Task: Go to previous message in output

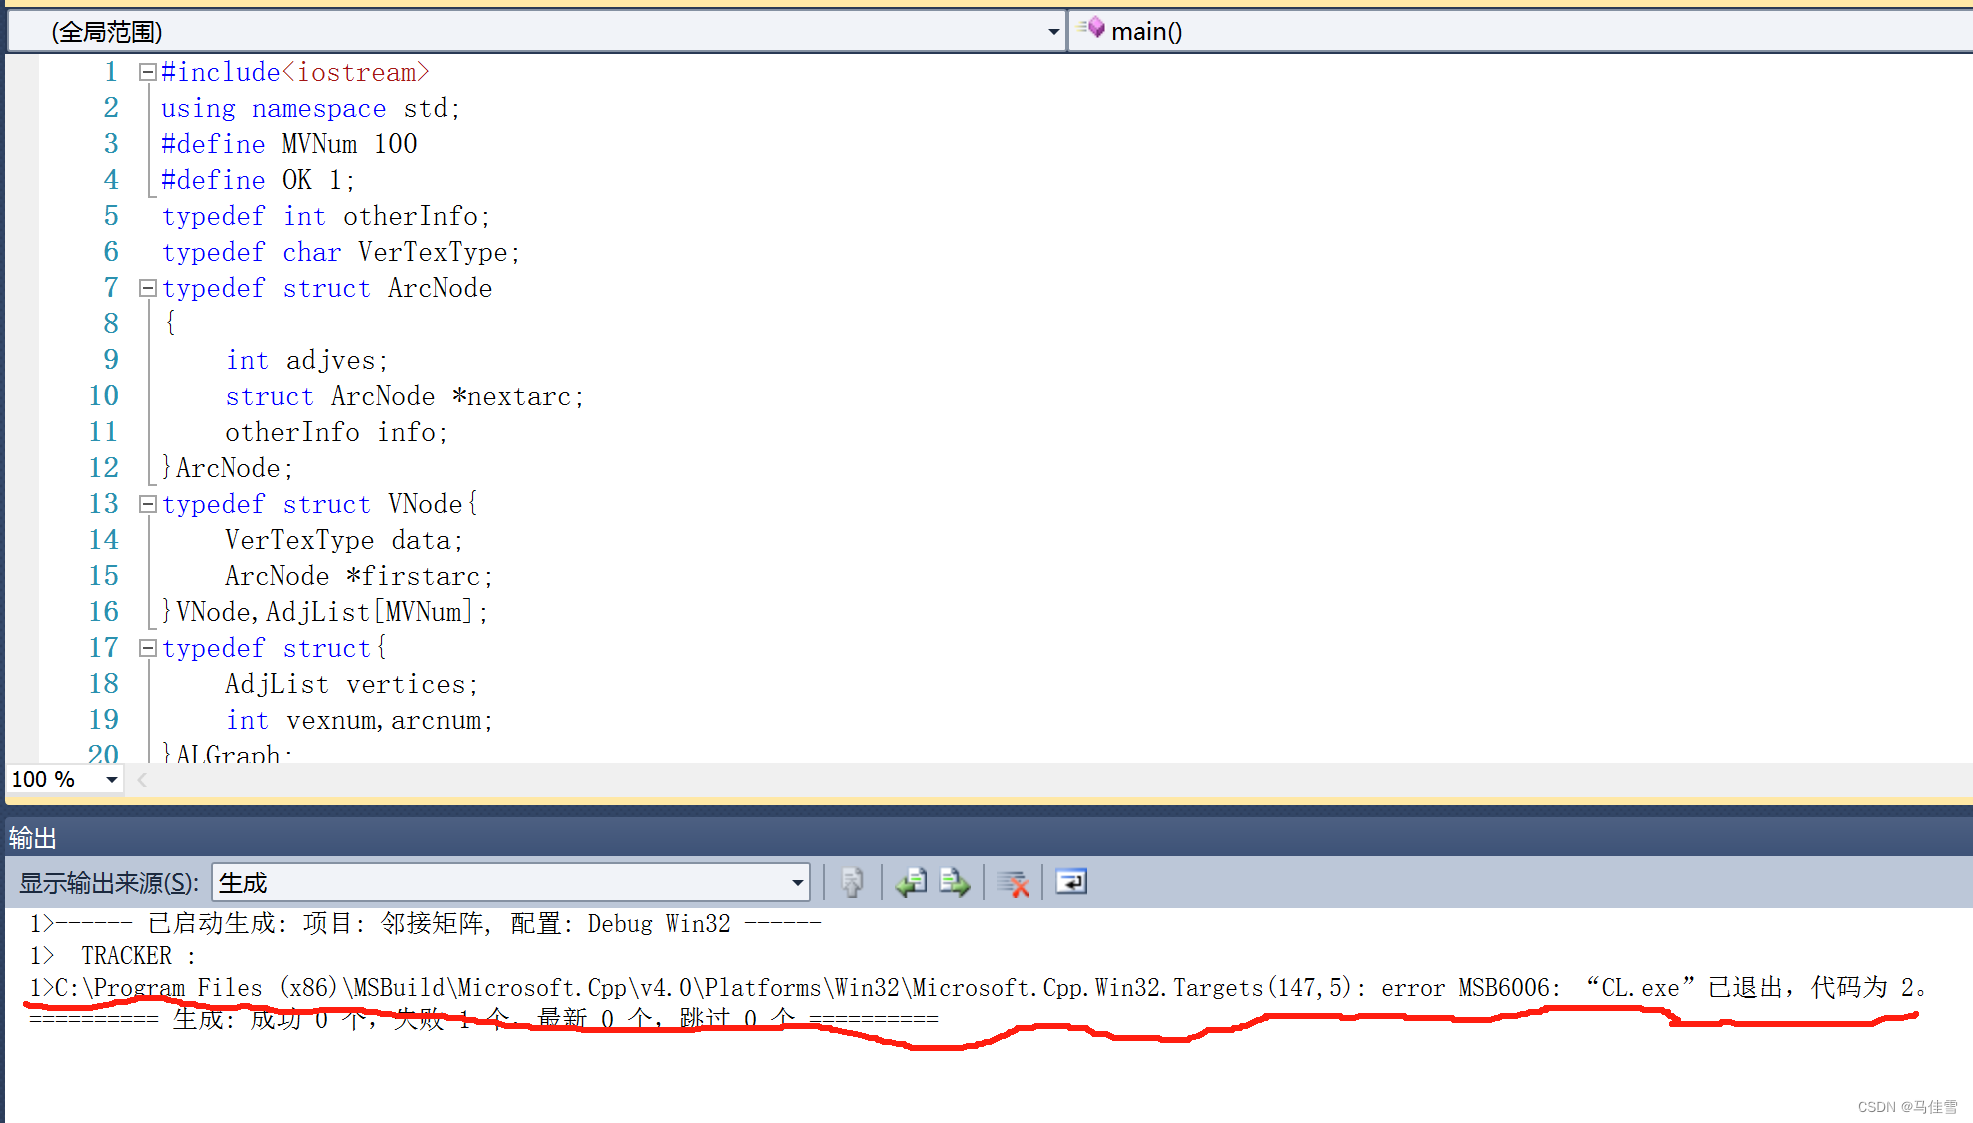Action: pos(911,882)
